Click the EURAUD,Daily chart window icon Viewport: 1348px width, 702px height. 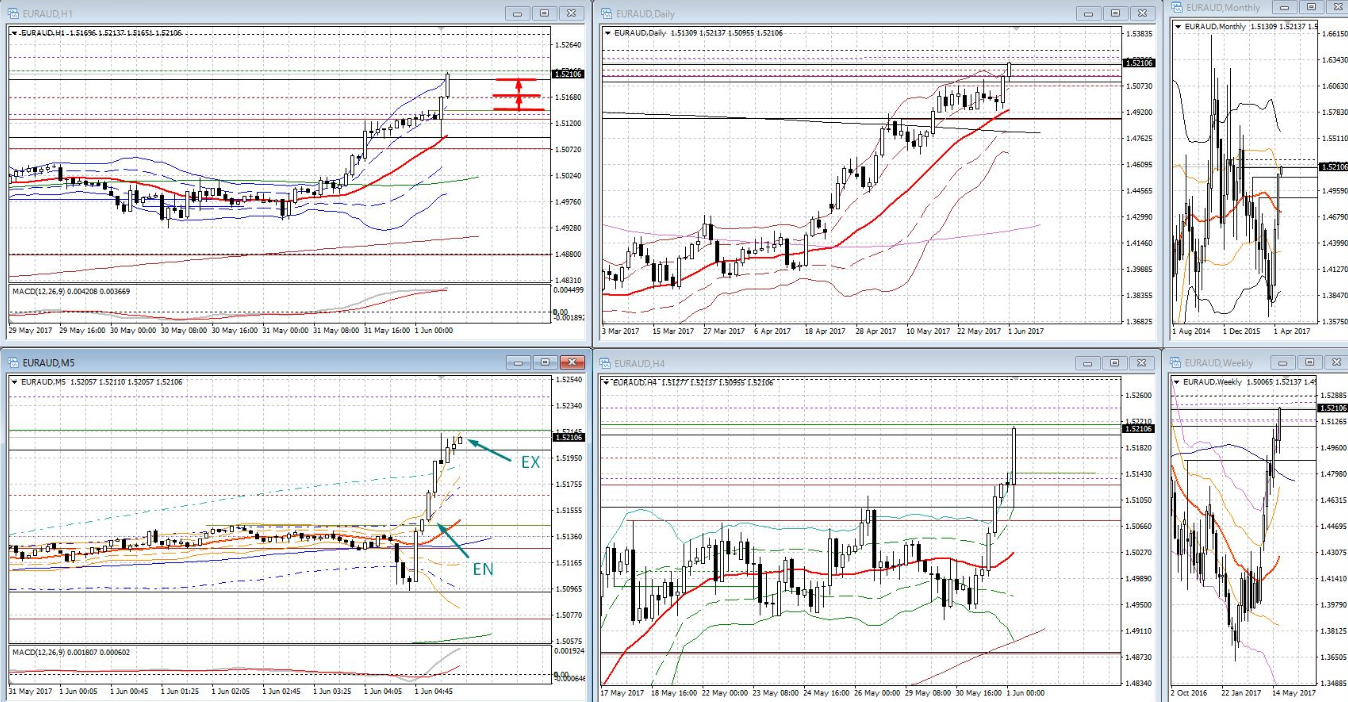click(x=606, y=13)
